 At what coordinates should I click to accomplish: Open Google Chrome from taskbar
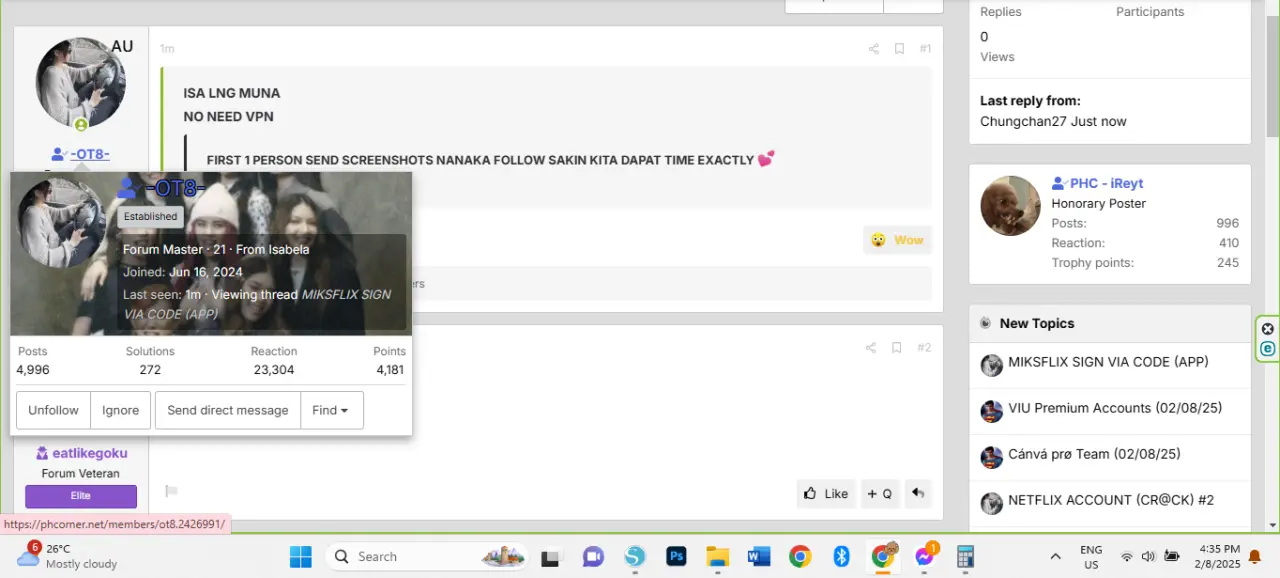click(800, 556)
